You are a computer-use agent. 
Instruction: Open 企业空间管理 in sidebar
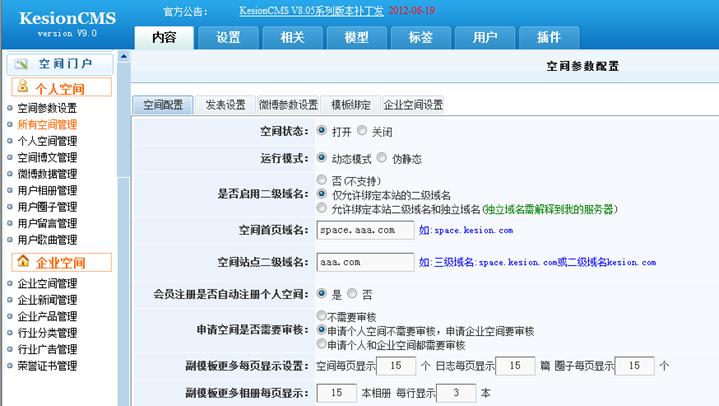[x=47, y=284]
